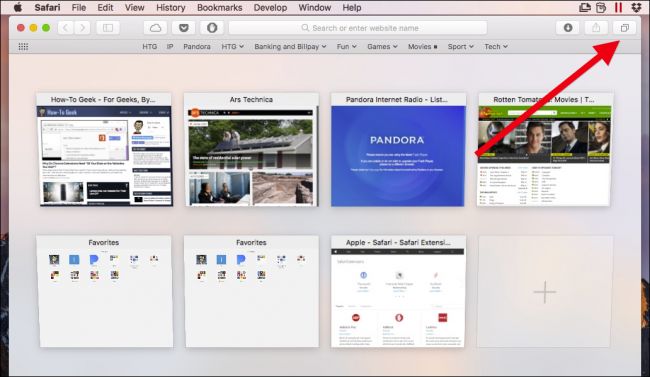The width and height of the screenshot is (650, 377).
Task: Open the Pandora bookmark
Action: tap(197, 46)
